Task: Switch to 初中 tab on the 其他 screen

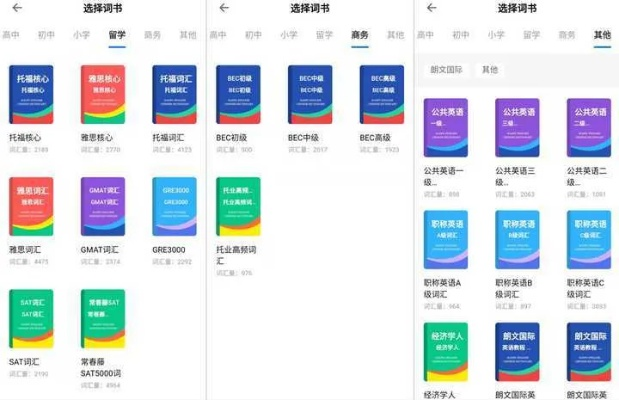Action: tap(461, 35)
